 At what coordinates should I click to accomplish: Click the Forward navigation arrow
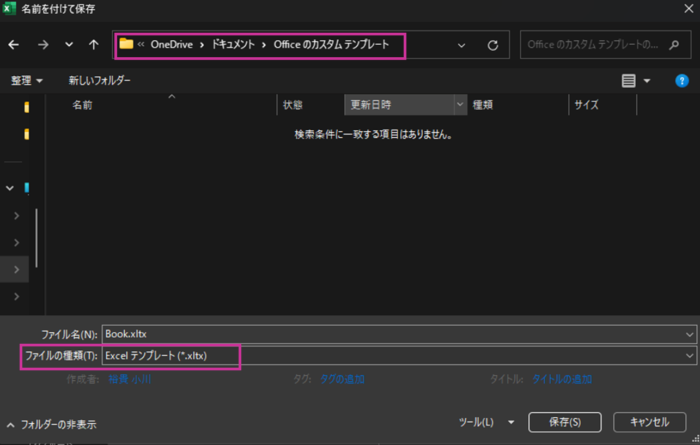pyautogui.click(x=42, y=45)
